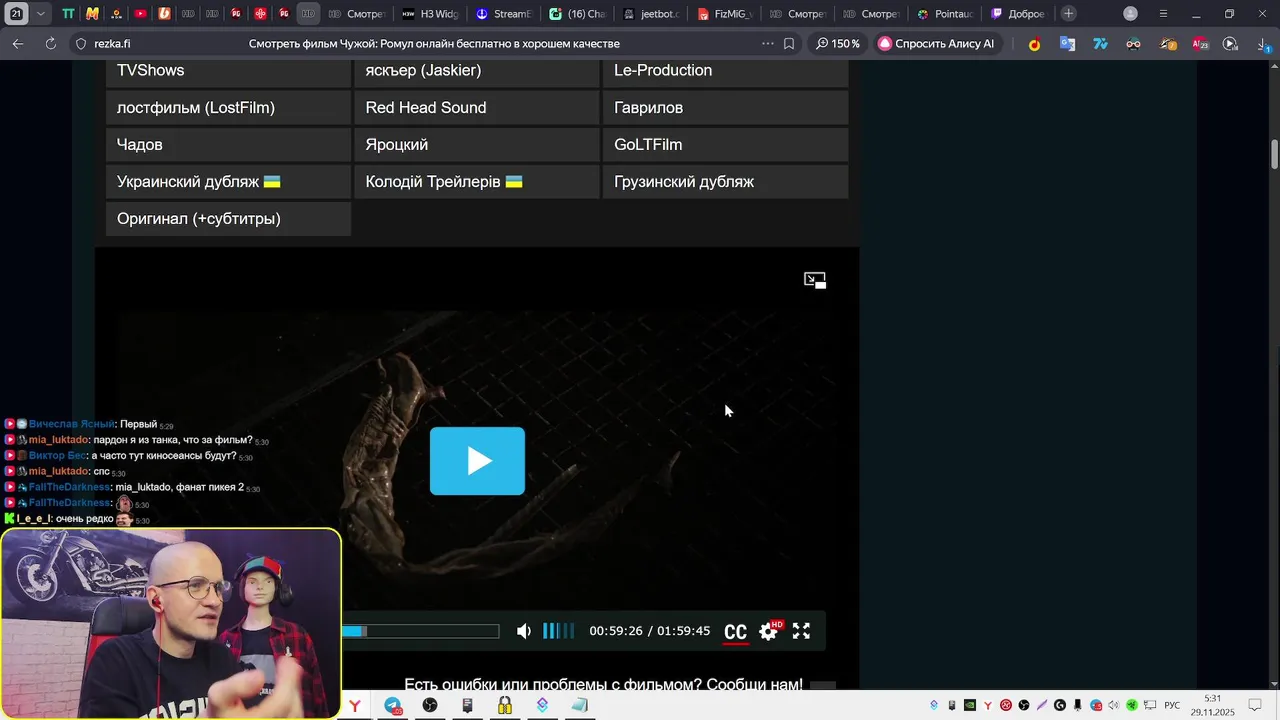Click 00:59:26 / 01:59:45 time display
This screenshot has width=1280, height=720.
(x=650, y=631)
